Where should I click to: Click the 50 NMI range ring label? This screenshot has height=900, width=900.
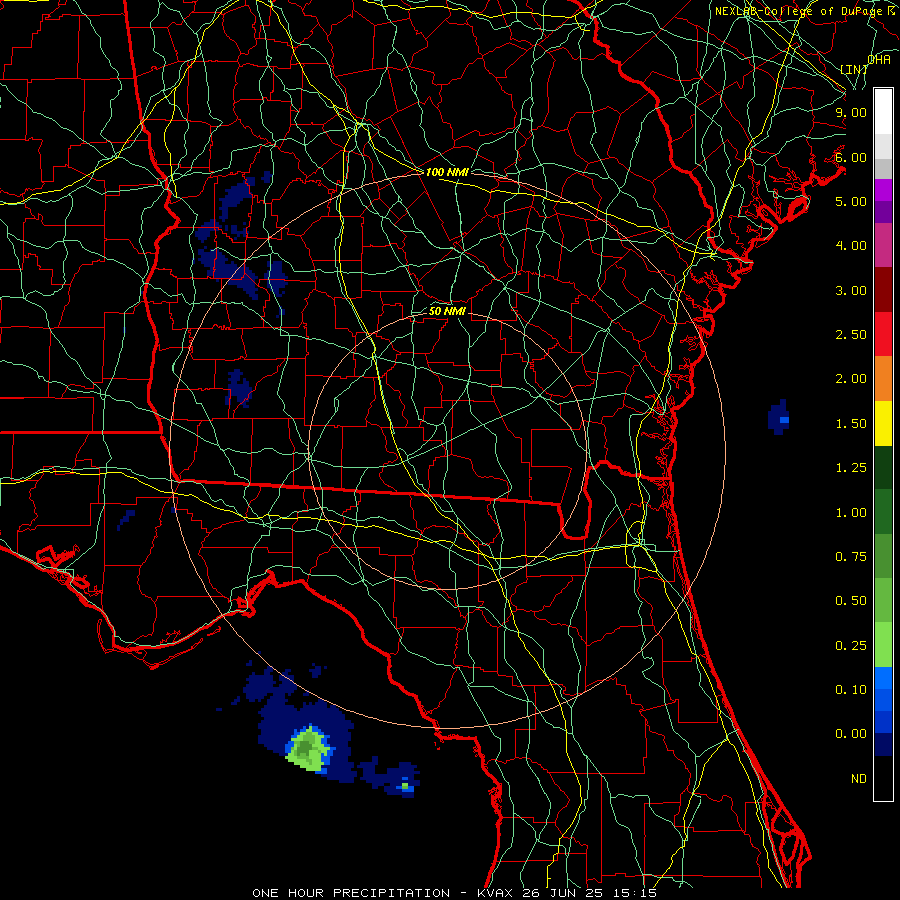[447, 311]
